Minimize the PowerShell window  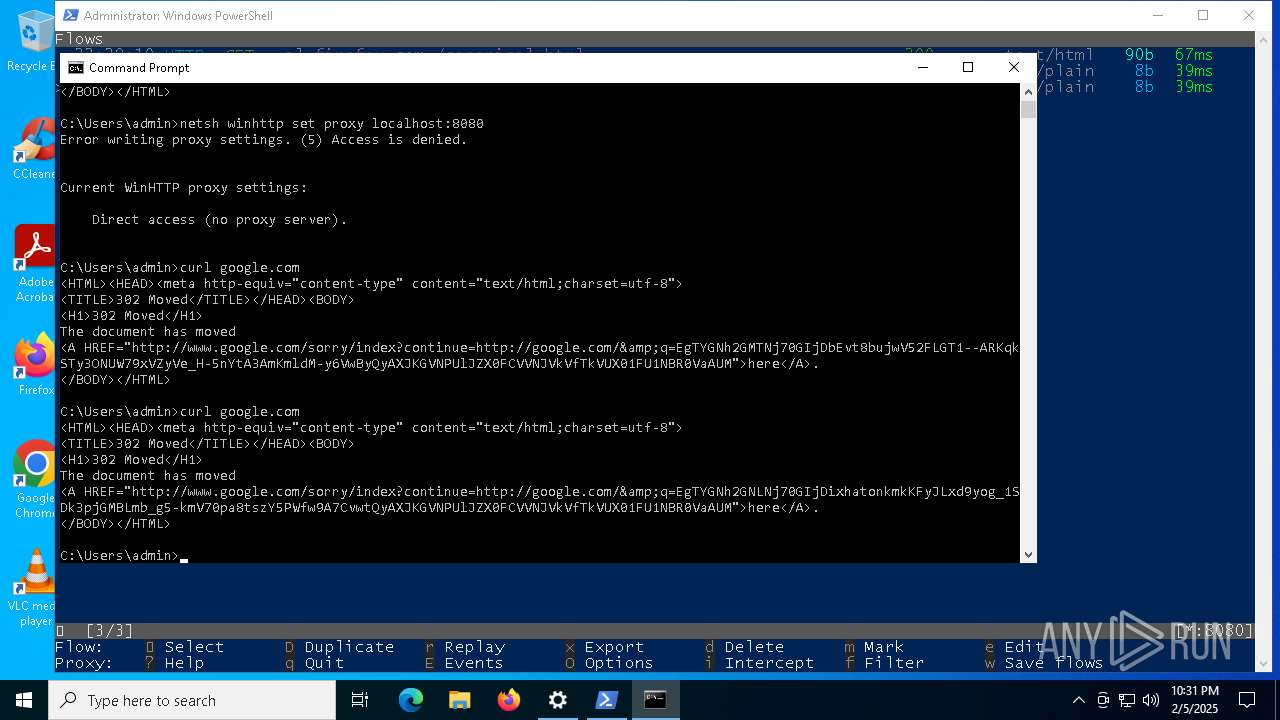(x=1157, y=15)
